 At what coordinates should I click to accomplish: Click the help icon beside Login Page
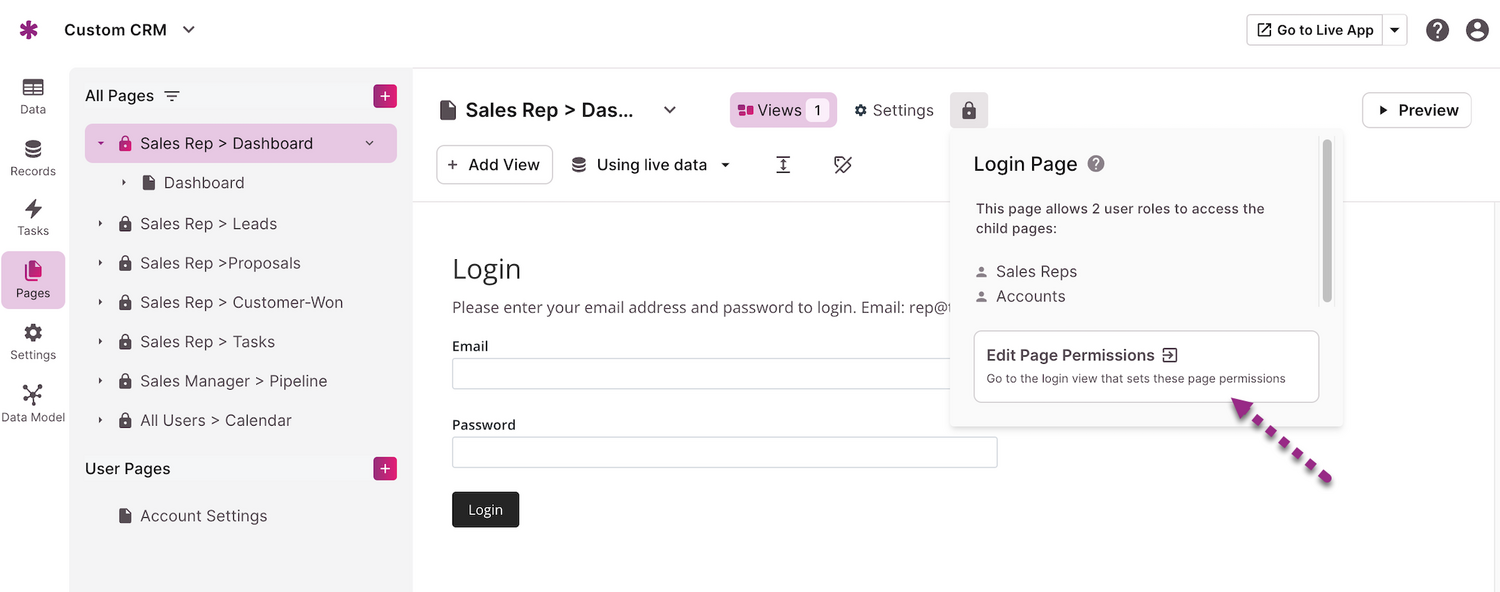coord(1096,164)
